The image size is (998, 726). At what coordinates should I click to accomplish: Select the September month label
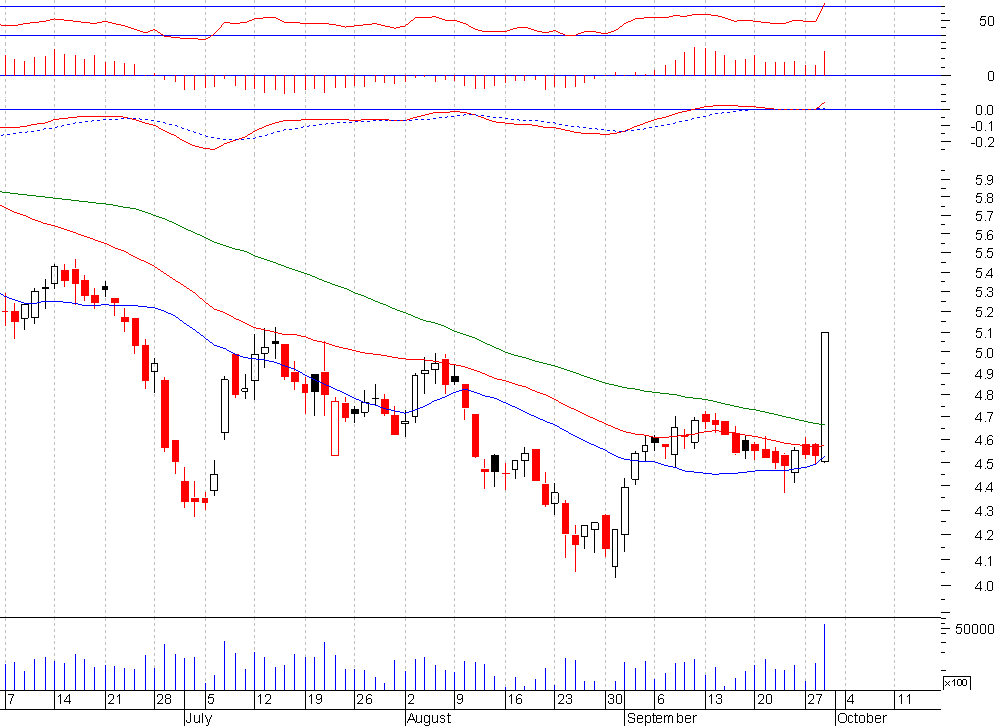click(662, 718)
